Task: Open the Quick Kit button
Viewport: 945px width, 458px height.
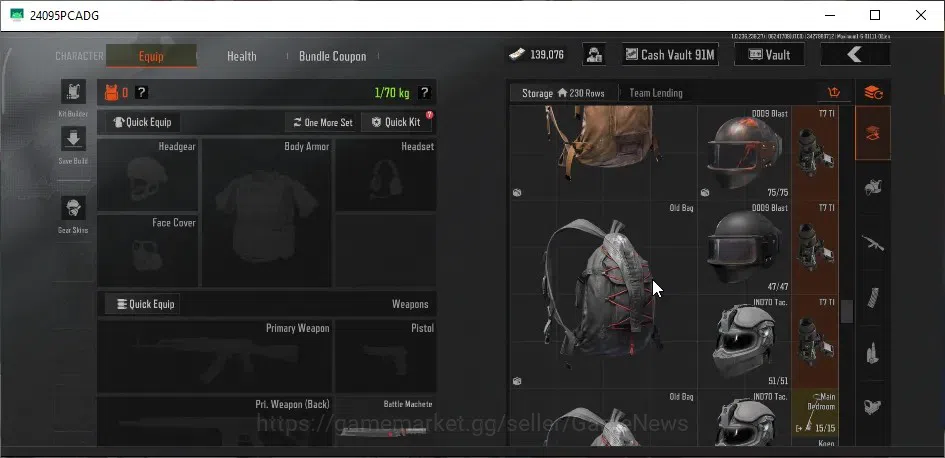Action: (x=397, y=122)
